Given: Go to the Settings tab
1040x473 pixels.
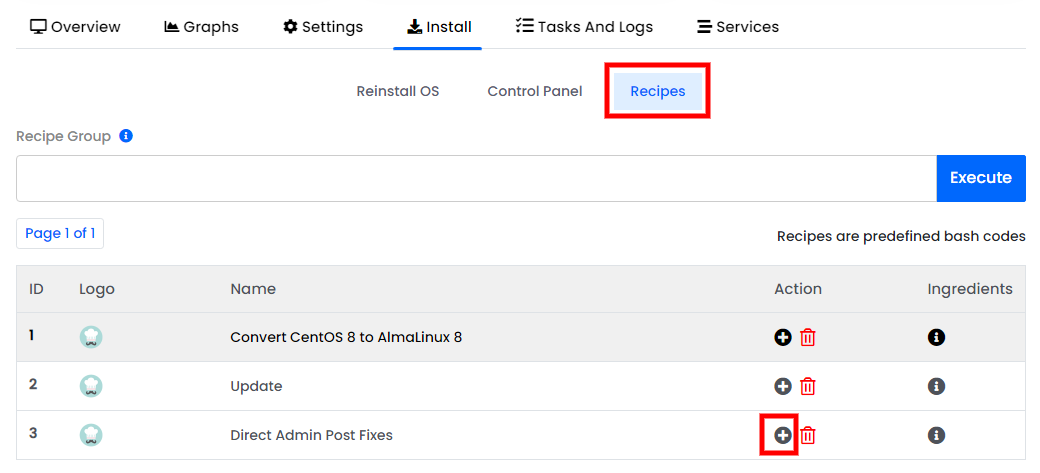Looking at the screenshot, I should 323,27.
